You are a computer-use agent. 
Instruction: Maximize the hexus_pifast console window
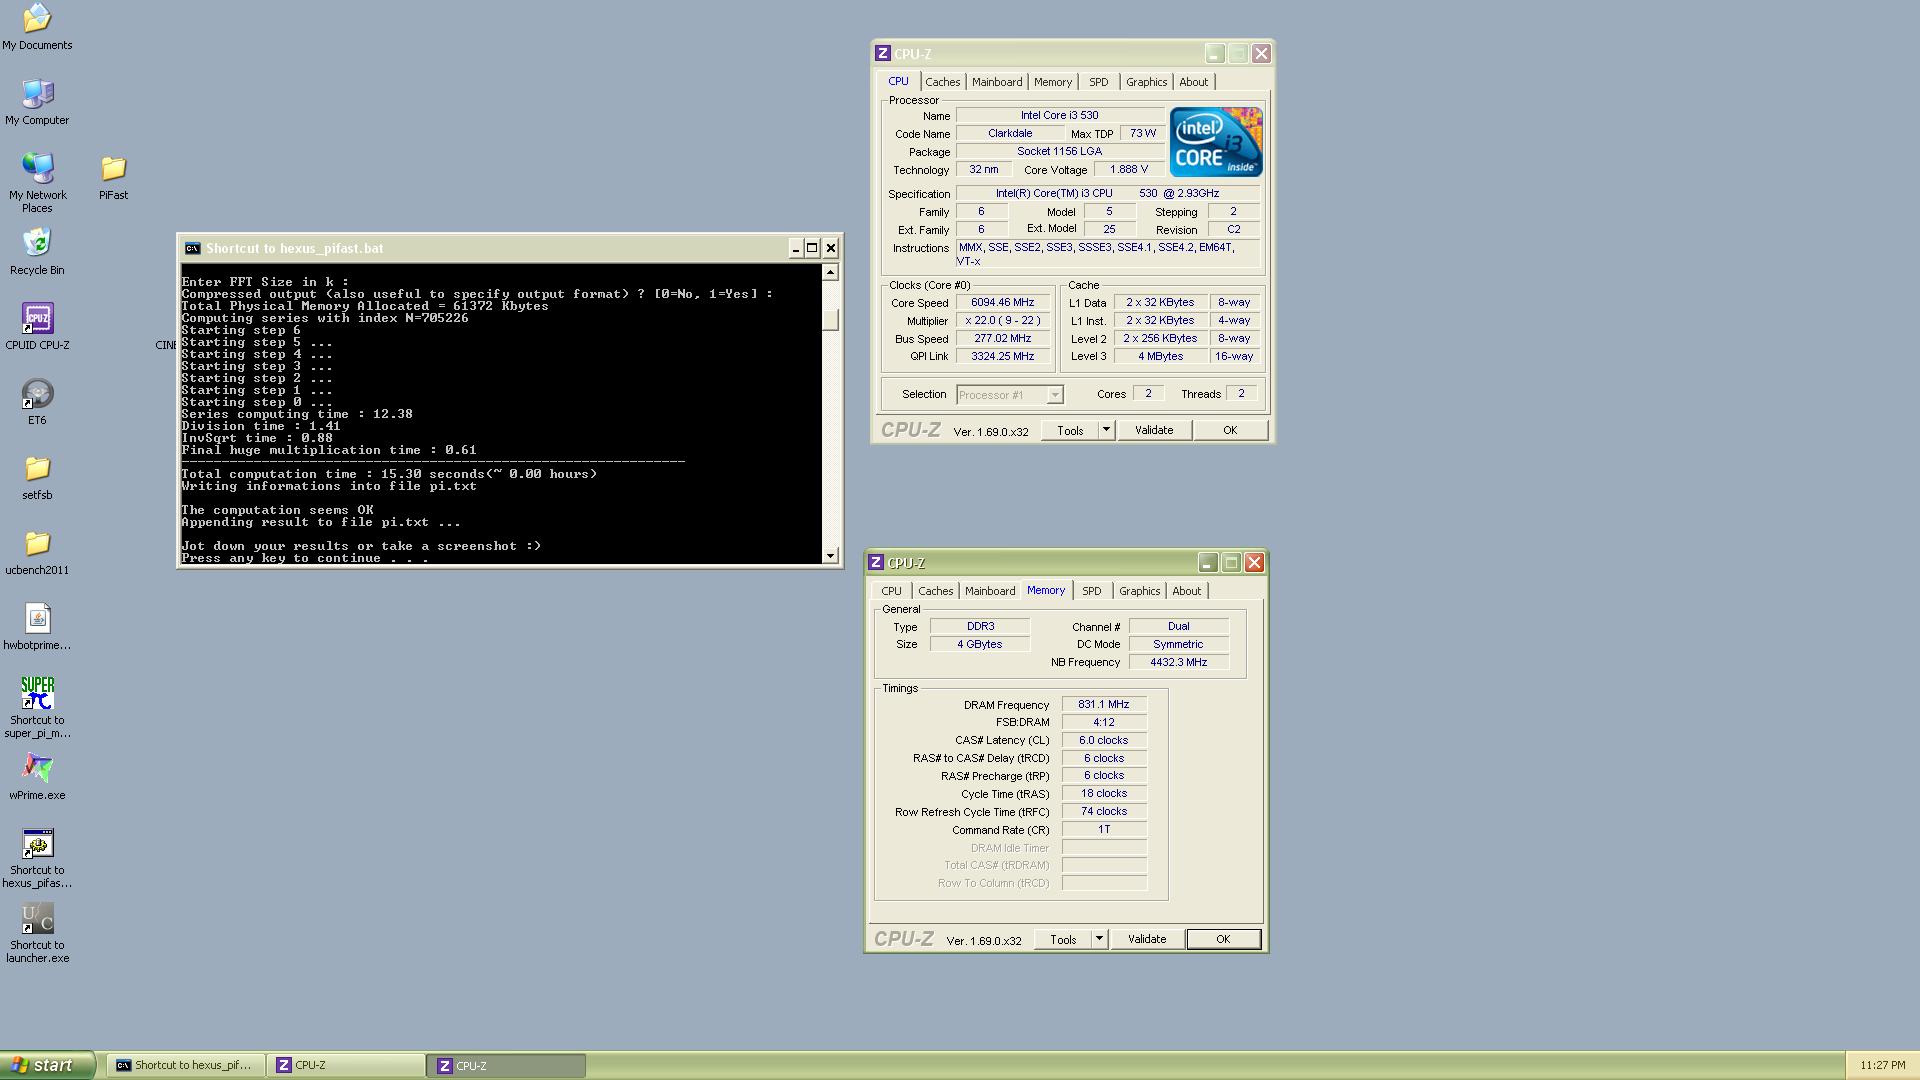(x=812, y=248)
